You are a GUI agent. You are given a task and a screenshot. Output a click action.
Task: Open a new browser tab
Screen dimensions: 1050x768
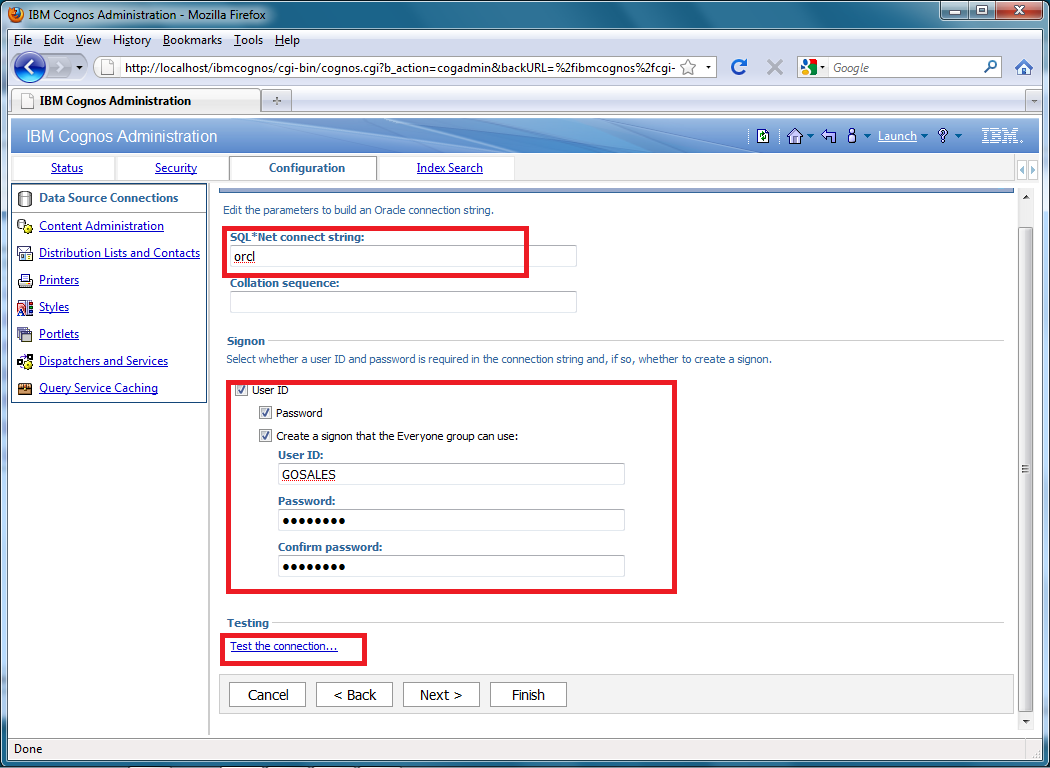click(277, 100)
